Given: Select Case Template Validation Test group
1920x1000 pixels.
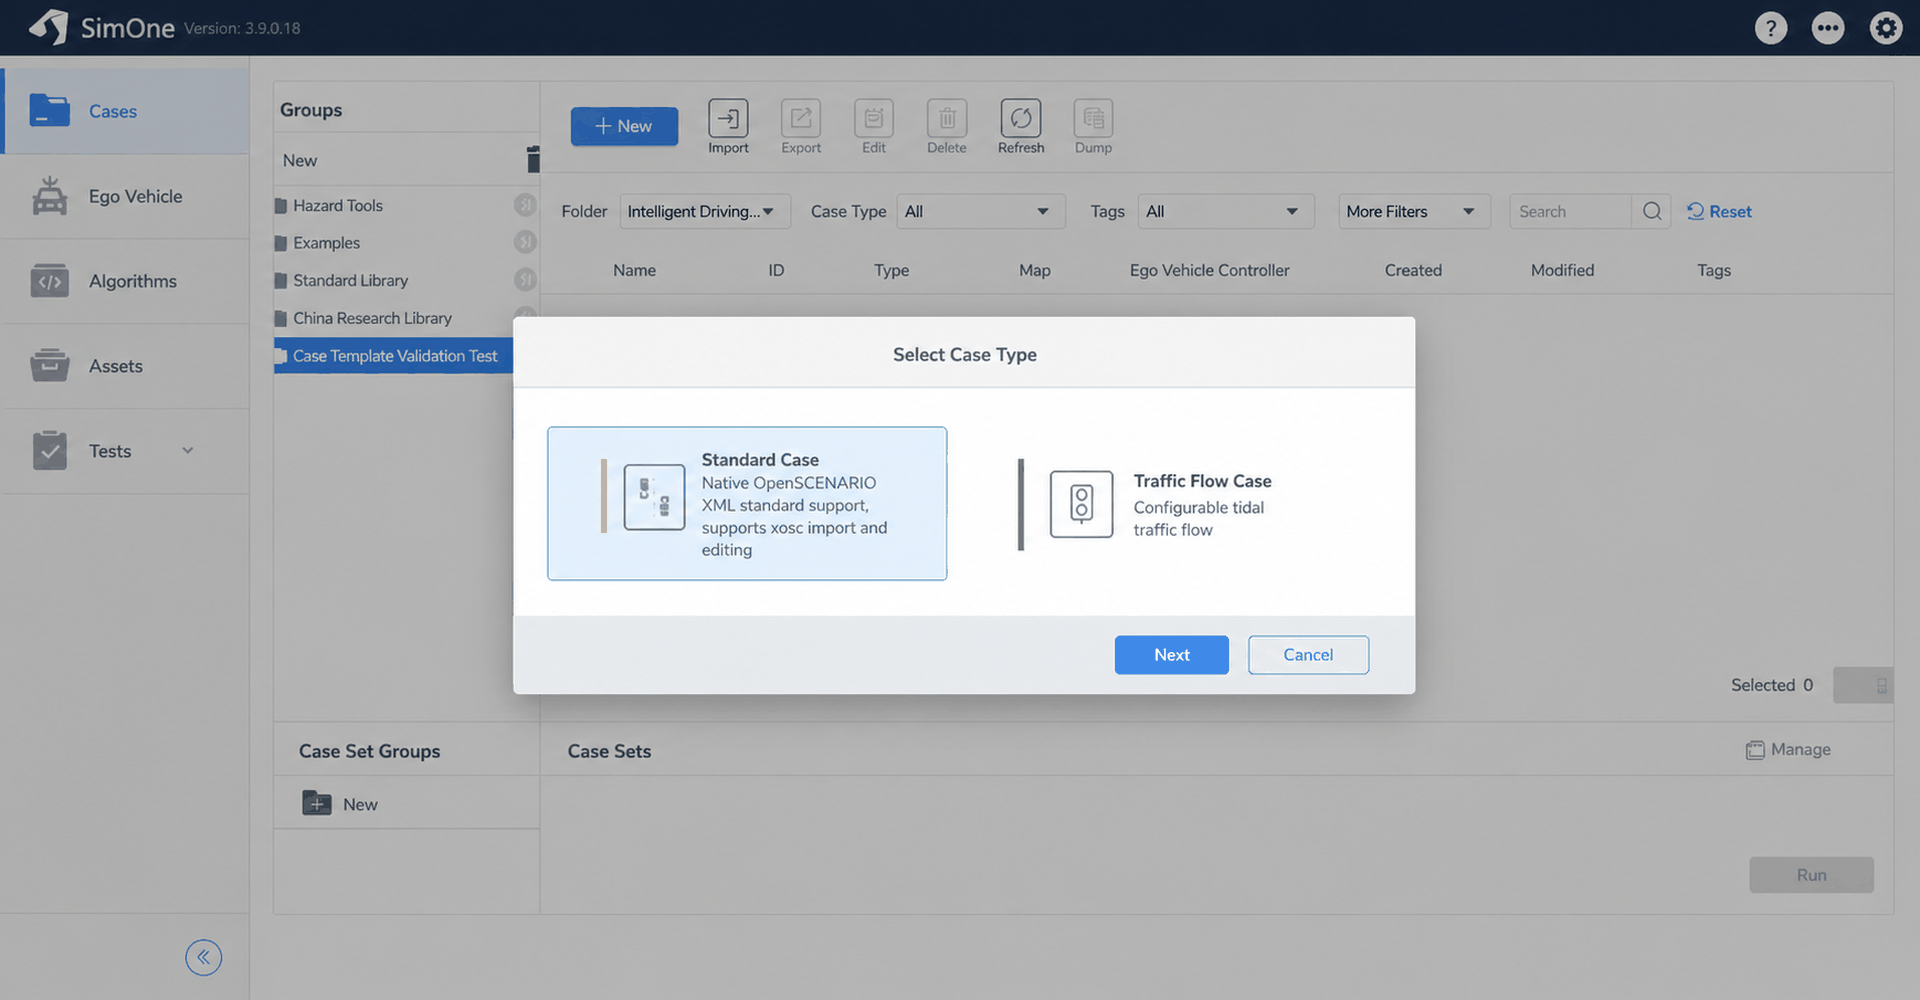Looking at the screenshot, I should click(394, 356).
